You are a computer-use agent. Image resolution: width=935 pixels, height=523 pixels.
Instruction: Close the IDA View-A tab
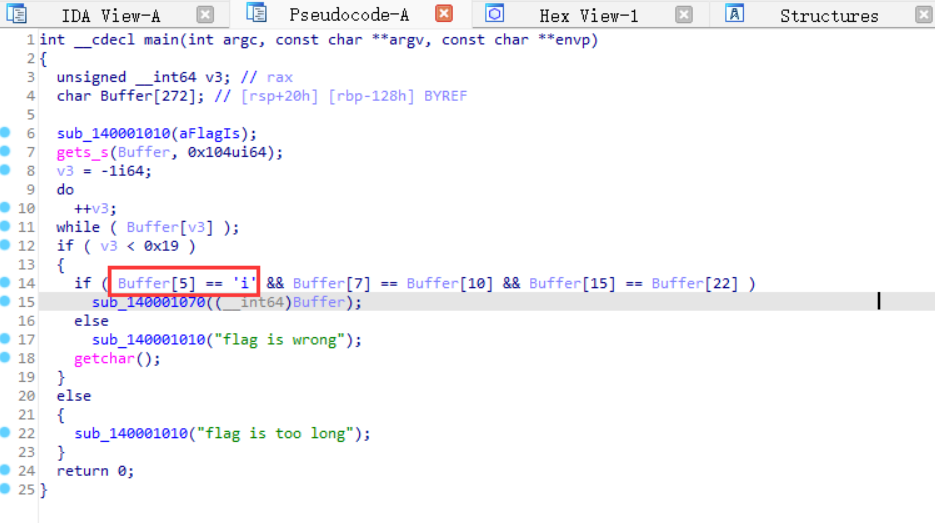[205, 14]
